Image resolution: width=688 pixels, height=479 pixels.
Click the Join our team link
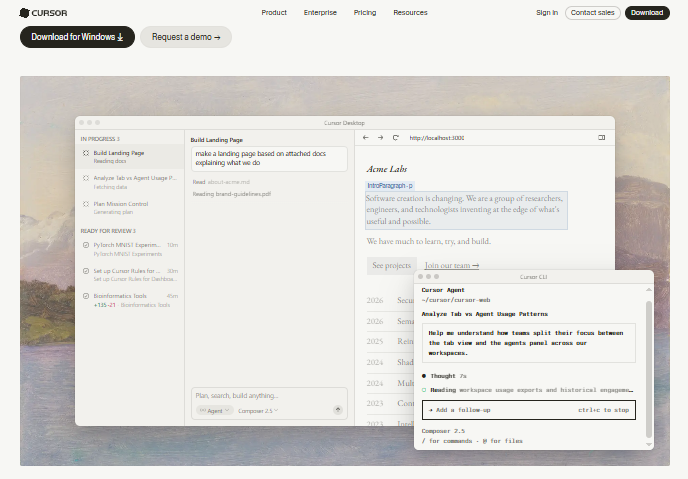[x=452, y=265]
